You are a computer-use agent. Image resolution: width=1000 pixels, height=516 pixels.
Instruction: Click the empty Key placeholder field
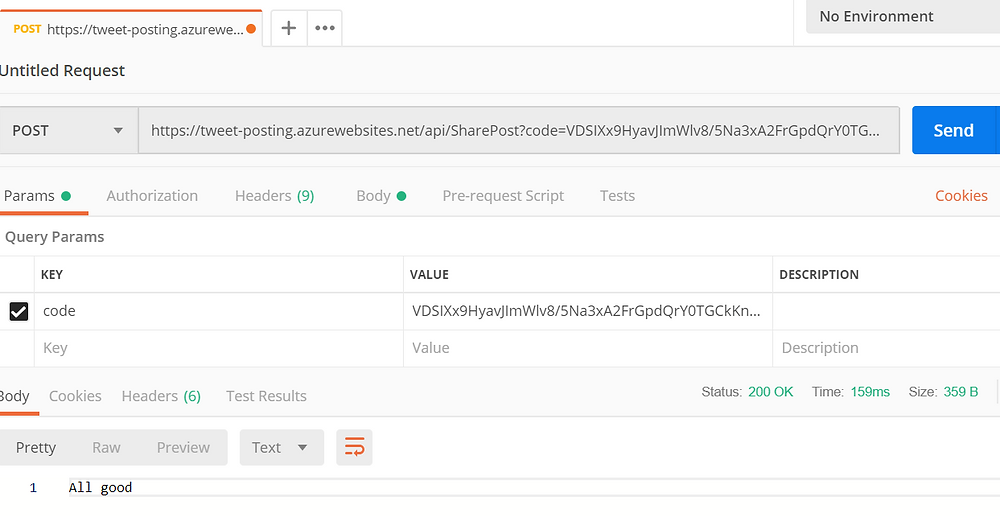coord(219,348)
